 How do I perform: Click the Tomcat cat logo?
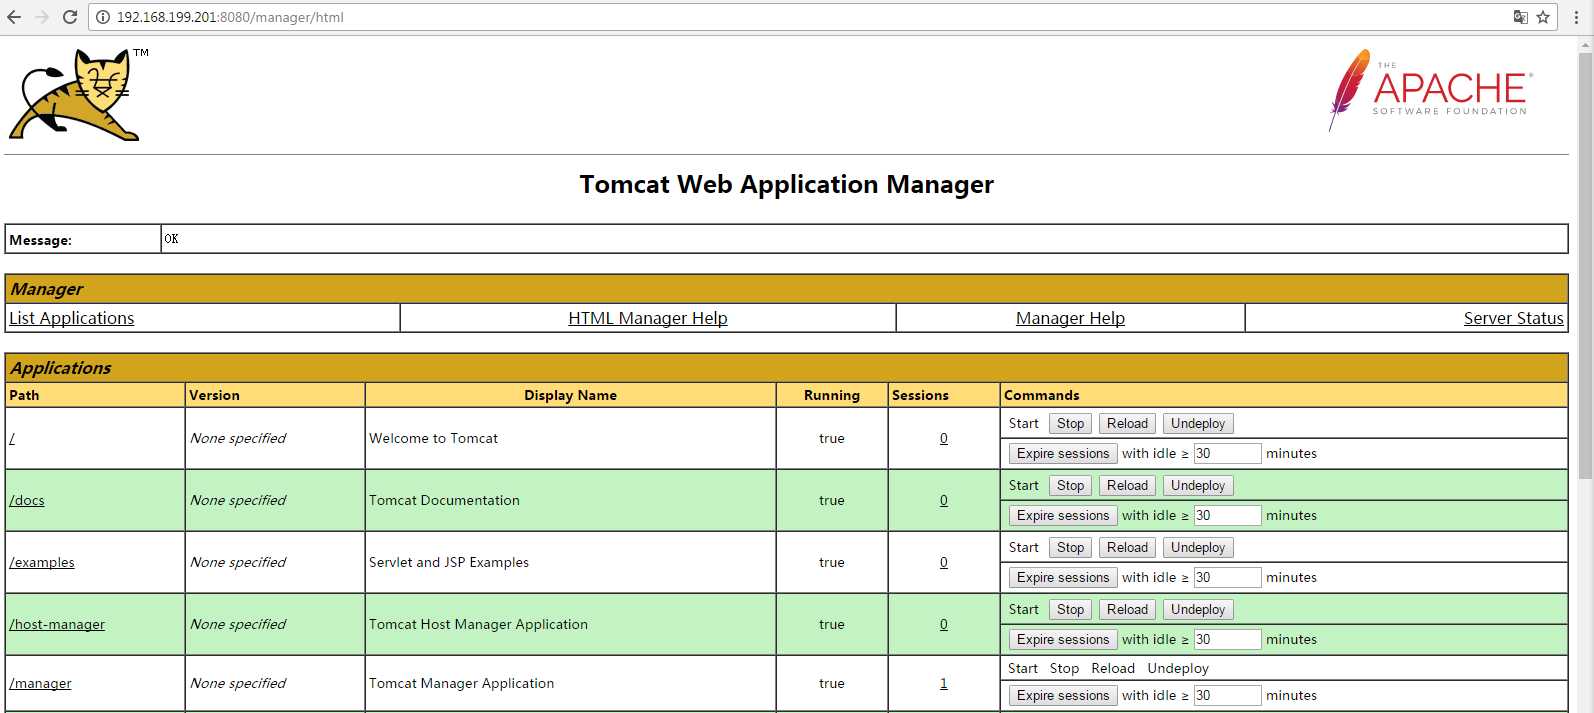79,95
